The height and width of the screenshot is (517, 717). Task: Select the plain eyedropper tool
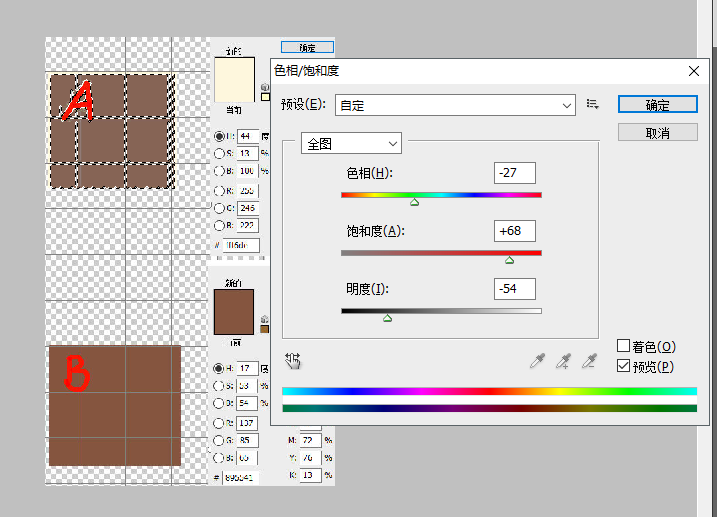[537, 361]
